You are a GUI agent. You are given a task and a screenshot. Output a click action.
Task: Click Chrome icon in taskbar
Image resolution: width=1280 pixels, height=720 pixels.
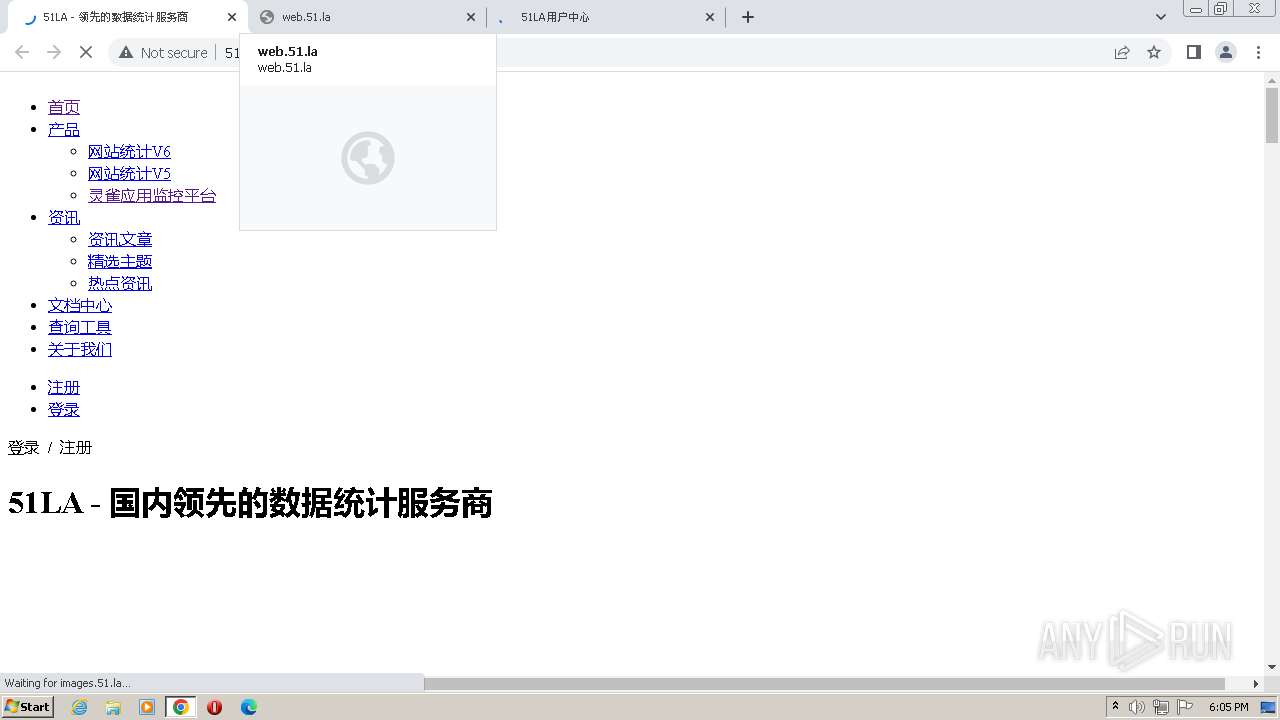(181, 707)
